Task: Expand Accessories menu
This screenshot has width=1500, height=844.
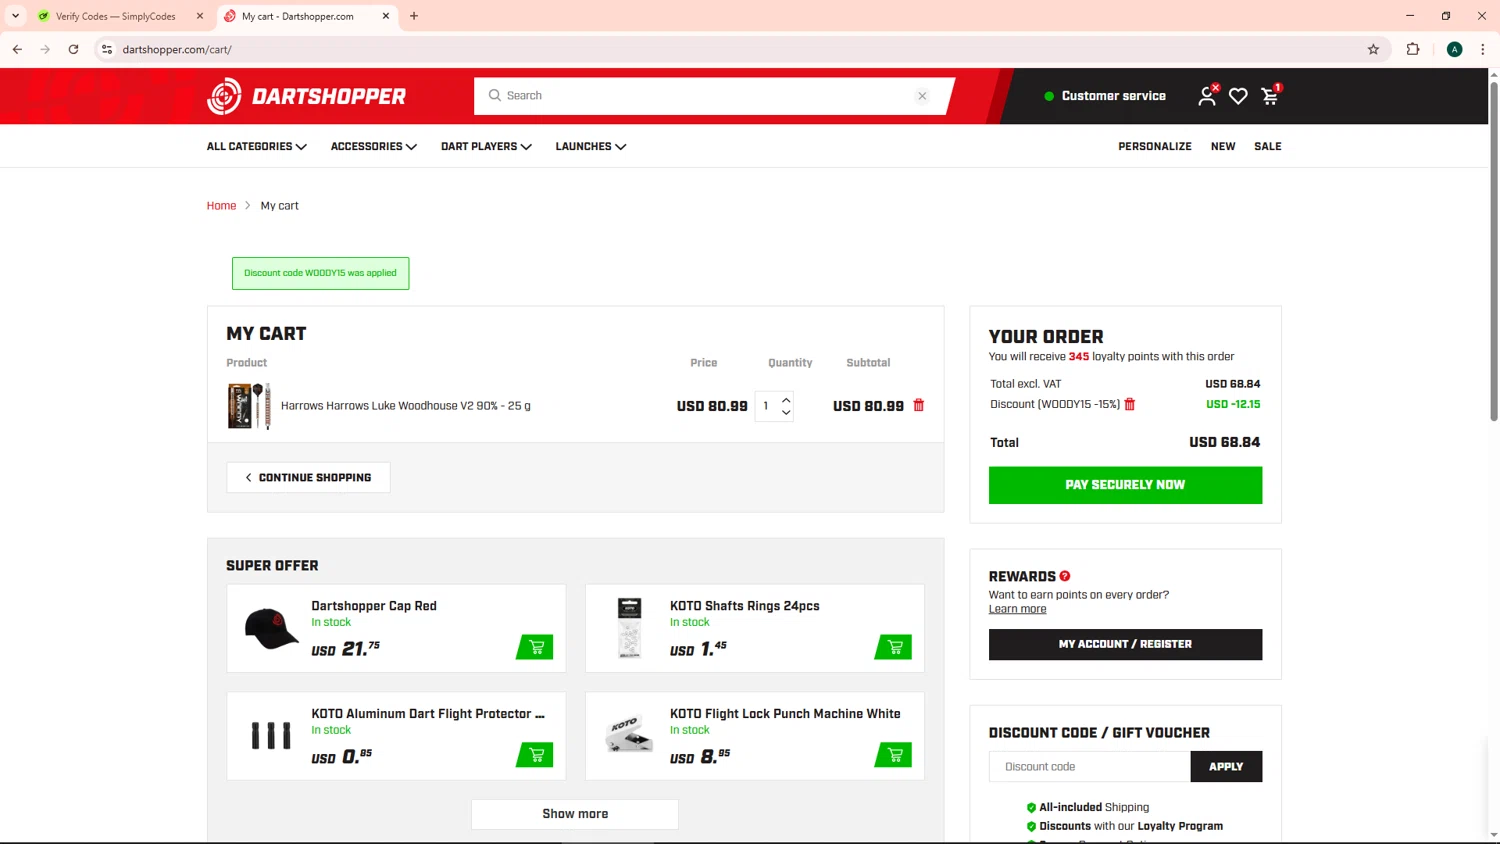Action: click(x=373, y=146)
